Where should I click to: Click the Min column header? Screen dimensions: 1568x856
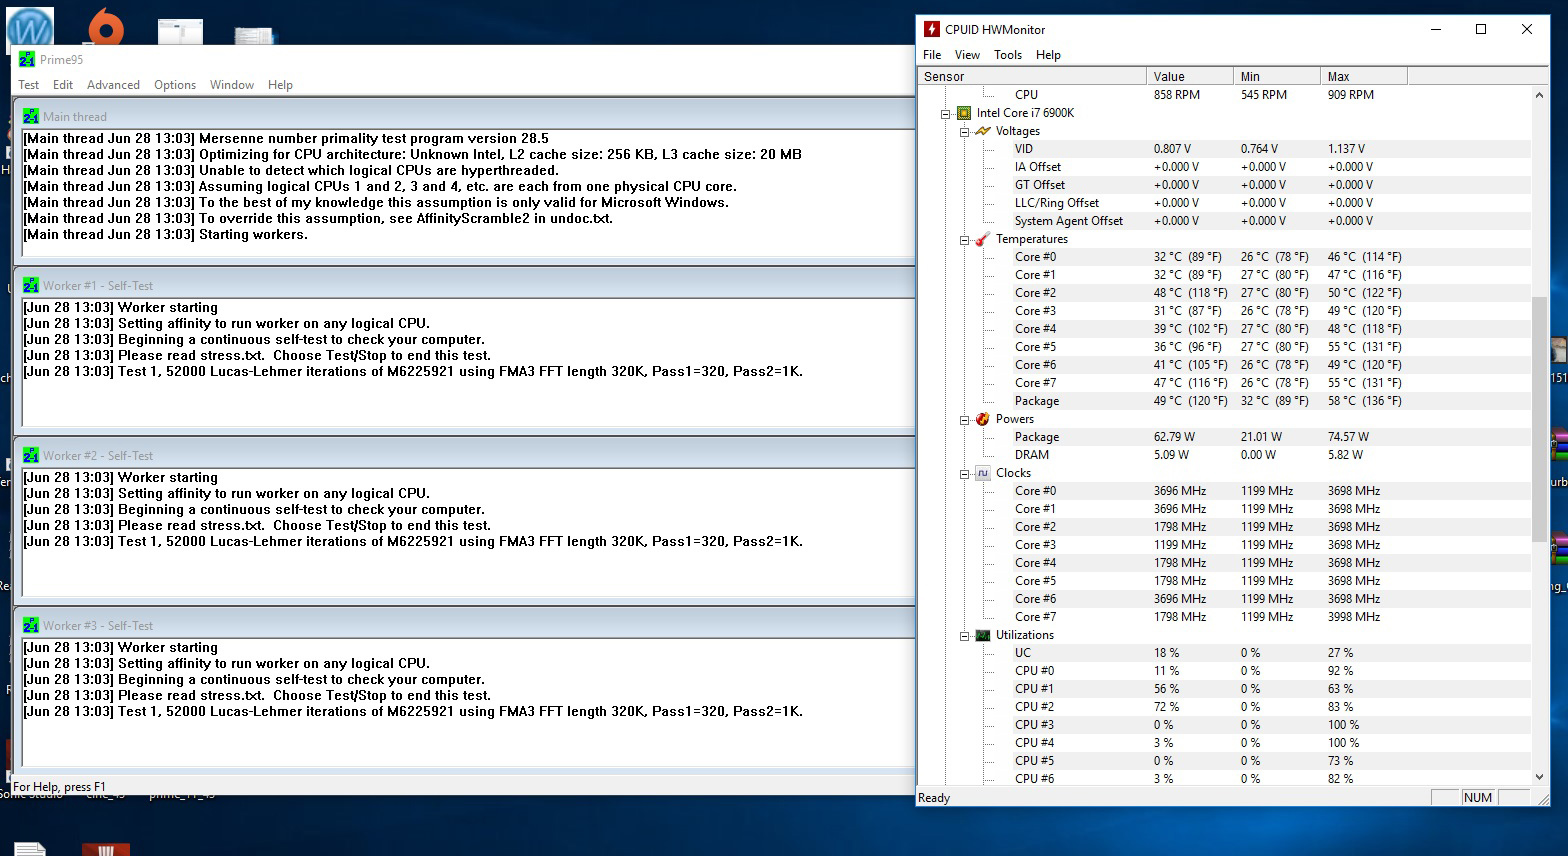[1277, 76]
